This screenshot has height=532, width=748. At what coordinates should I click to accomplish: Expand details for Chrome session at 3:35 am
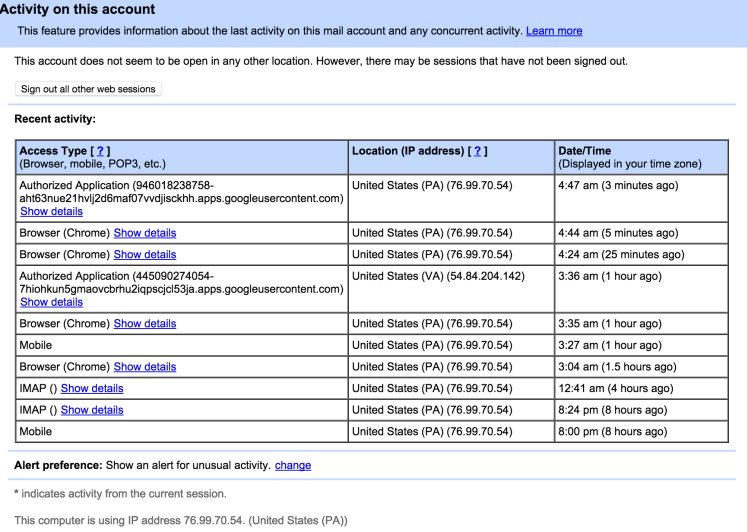[144, 324]
